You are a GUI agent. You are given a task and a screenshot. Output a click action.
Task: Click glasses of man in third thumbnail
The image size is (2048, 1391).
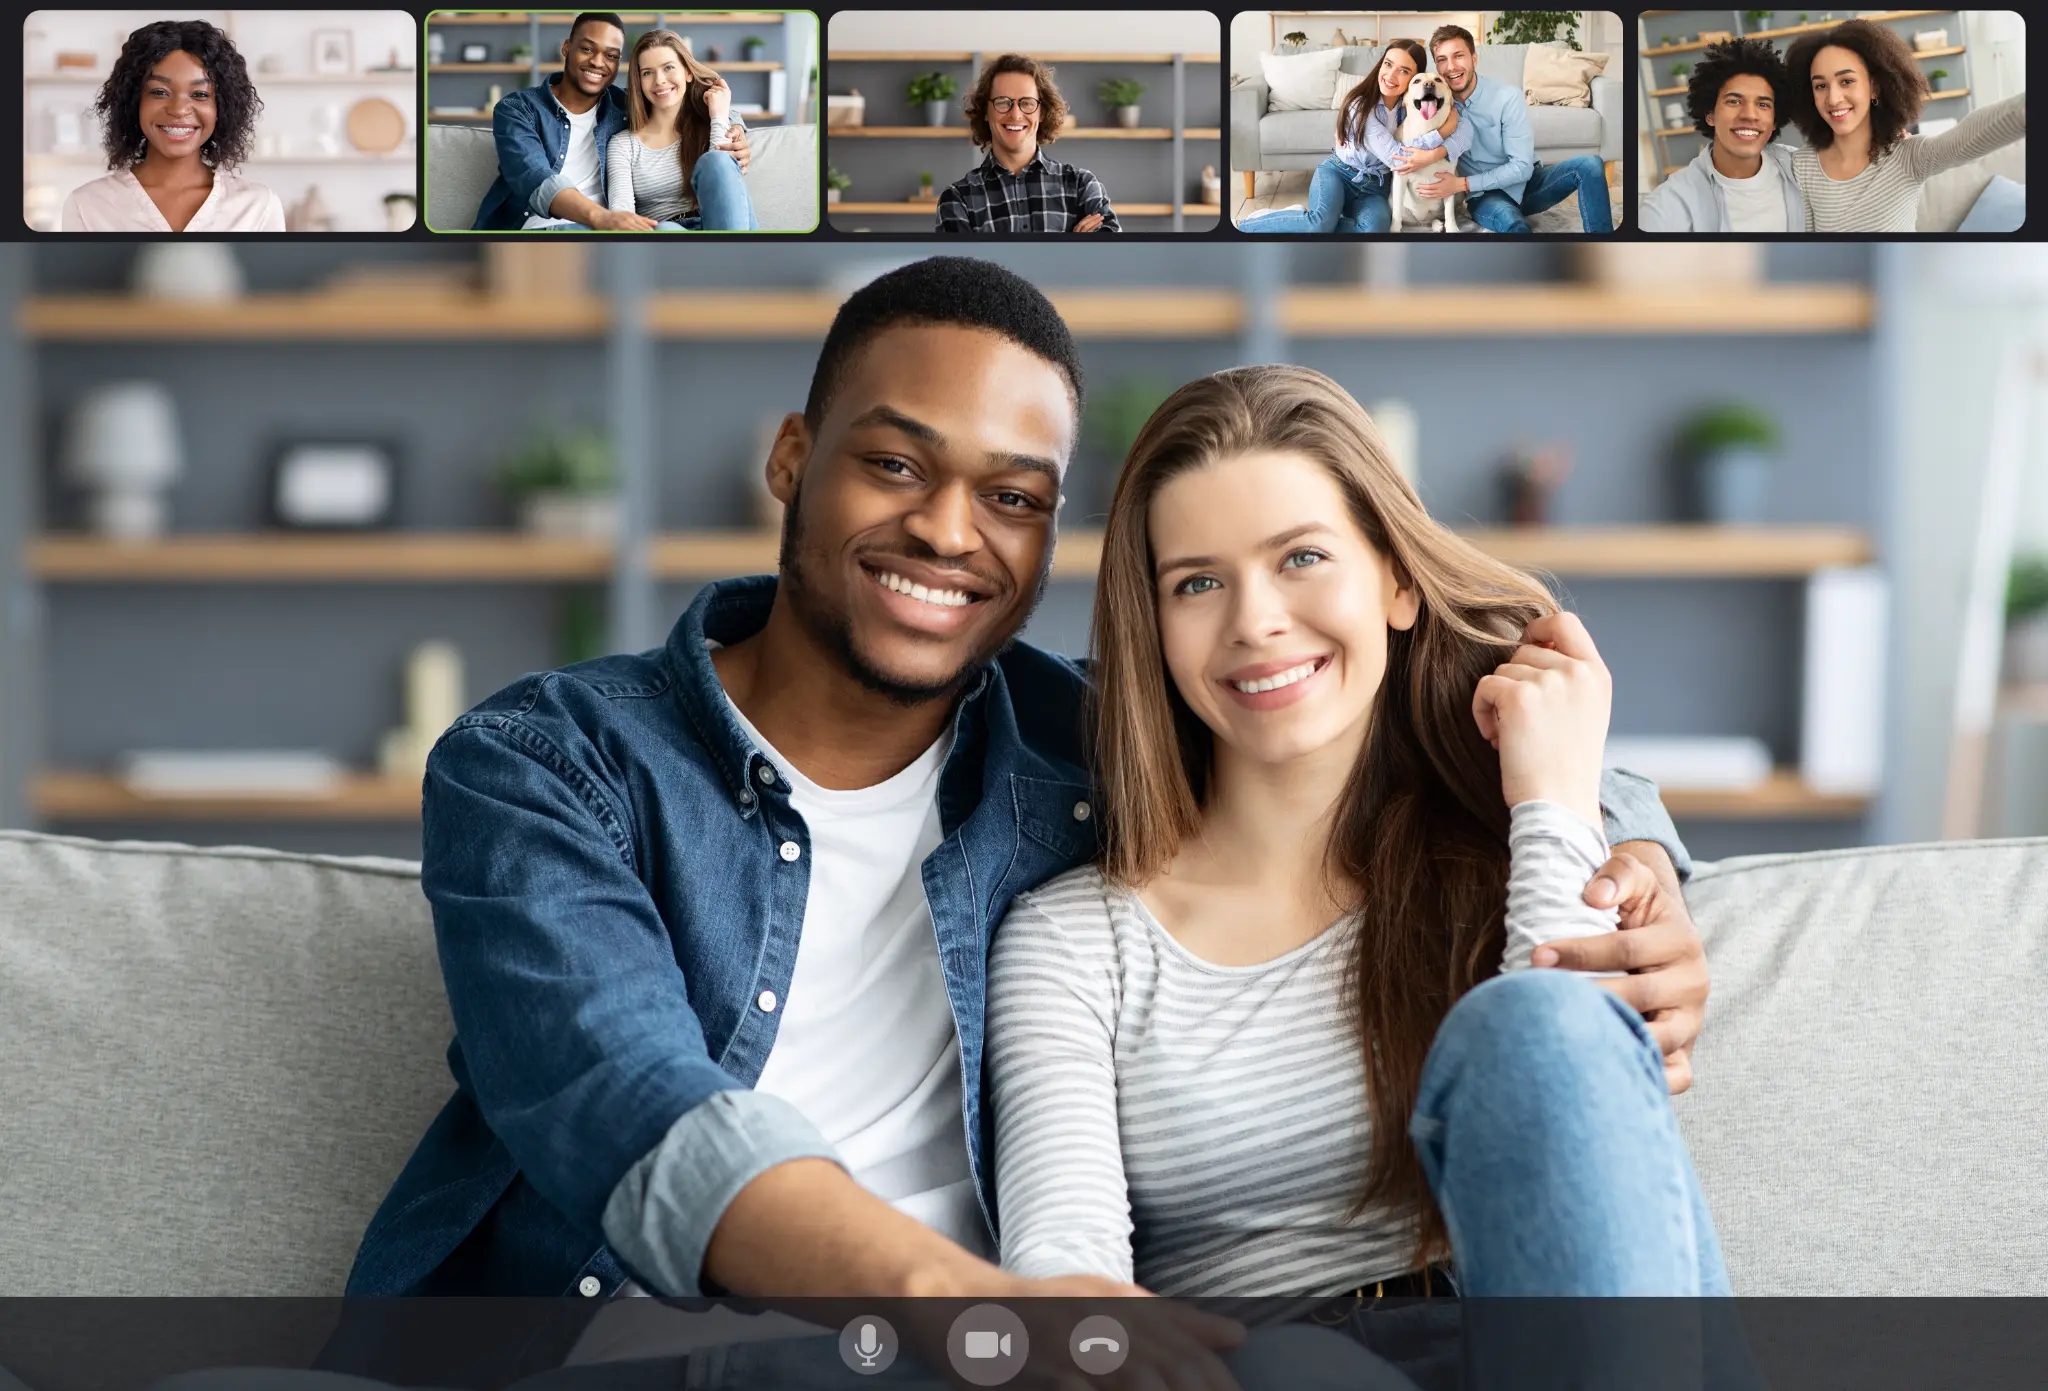tap(1015, 104)
